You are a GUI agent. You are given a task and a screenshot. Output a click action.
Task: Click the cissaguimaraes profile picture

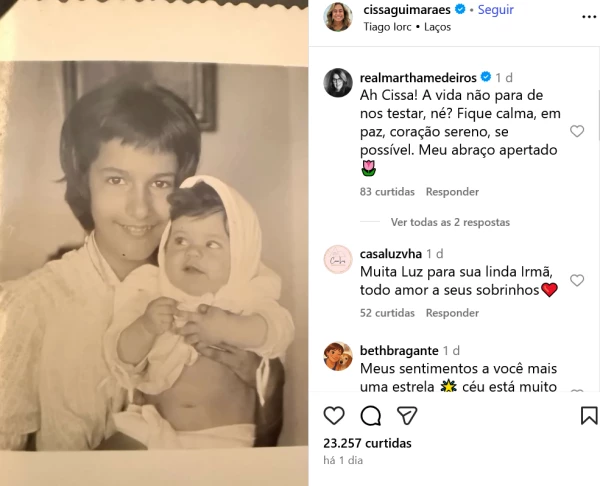pyautogui.click(x=338, y=17)
